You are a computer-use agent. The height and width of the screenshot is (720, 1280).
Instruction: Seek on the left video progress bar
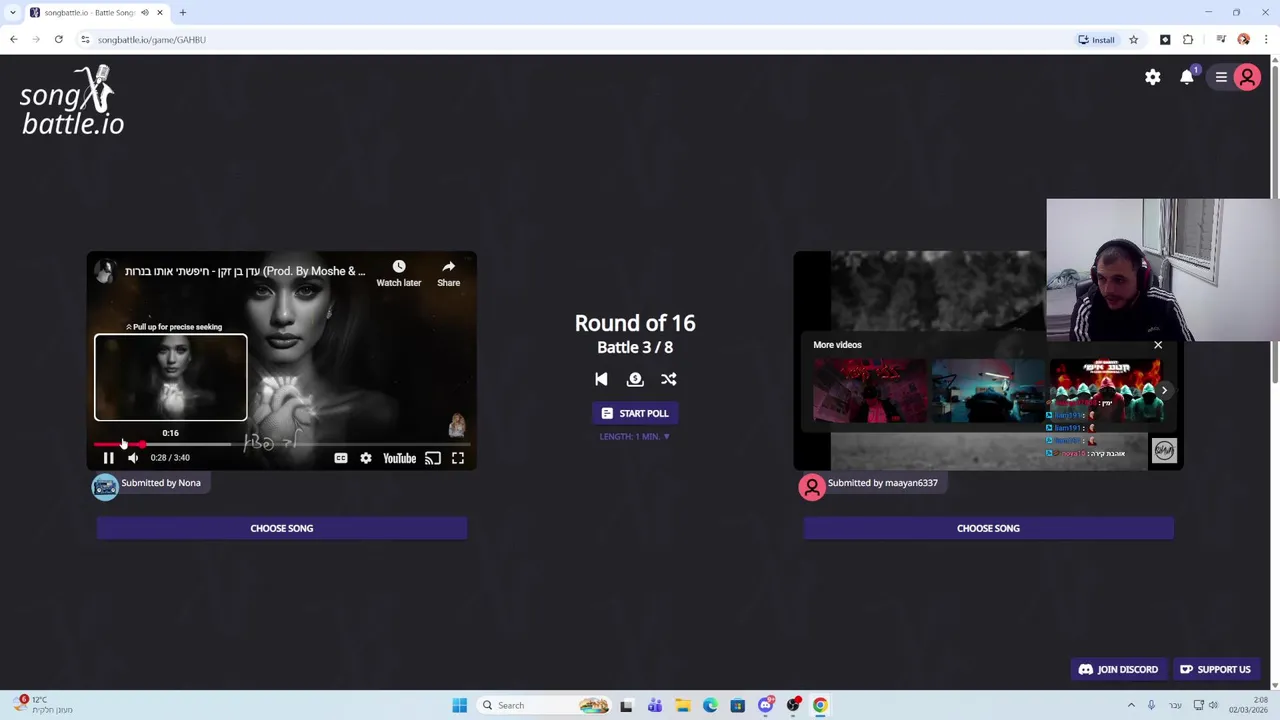click(282, 444)
